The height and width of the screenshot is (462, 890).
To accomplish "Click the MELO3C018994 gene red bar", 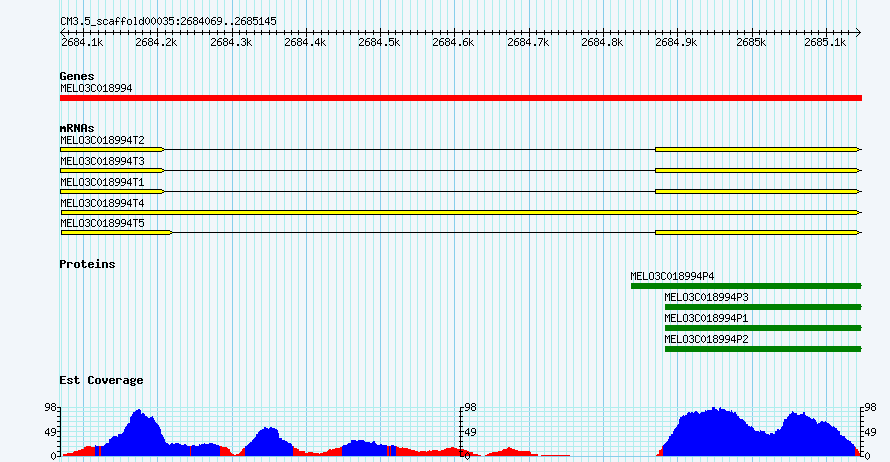I will (x=461, y=98).
